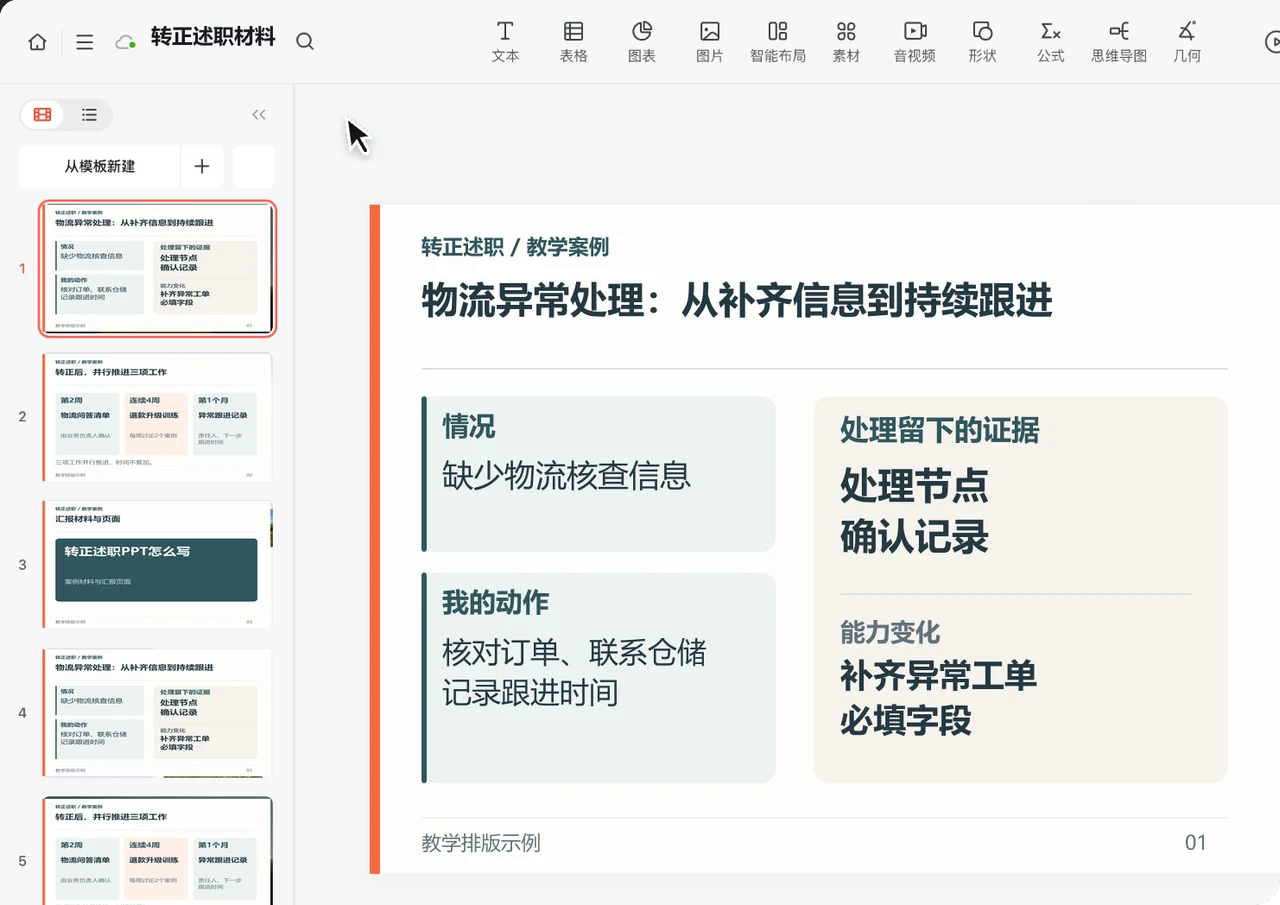Viewport: 1280px width, 905px height.
Task: Select slide 5 thumbnail
Action: click(157, 850)
